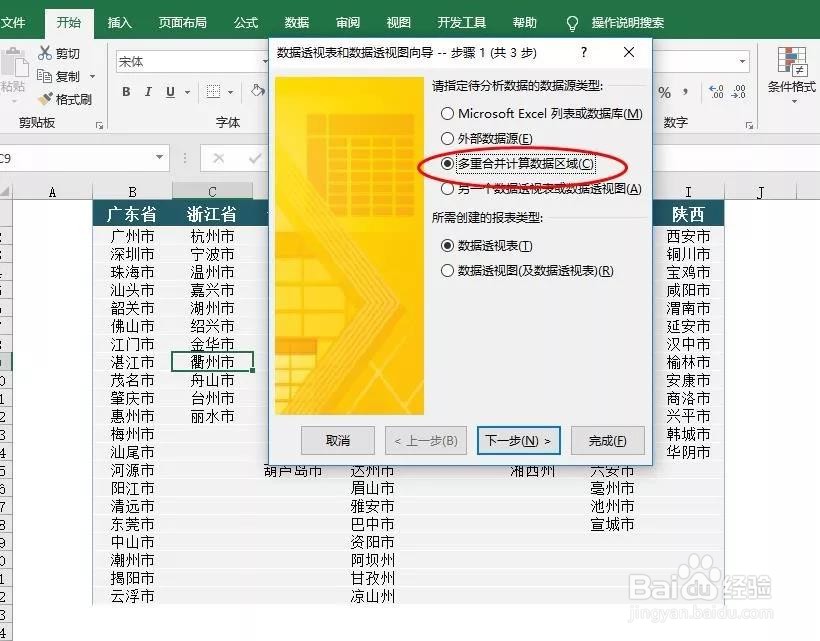Select column B header
Viewport: 820px width, 641px height.
tap(132, 192)
